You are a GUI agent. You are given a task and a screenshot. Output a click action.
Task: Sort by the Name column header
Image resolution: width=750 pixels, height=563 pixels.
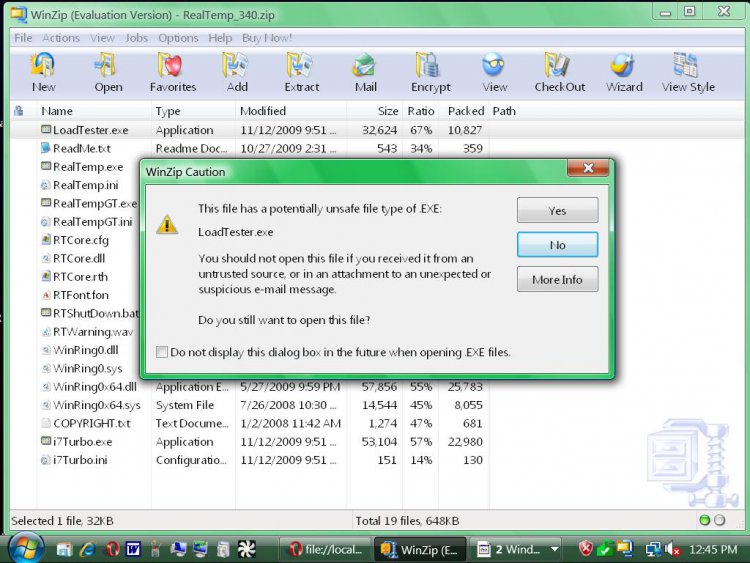point(94,111)
